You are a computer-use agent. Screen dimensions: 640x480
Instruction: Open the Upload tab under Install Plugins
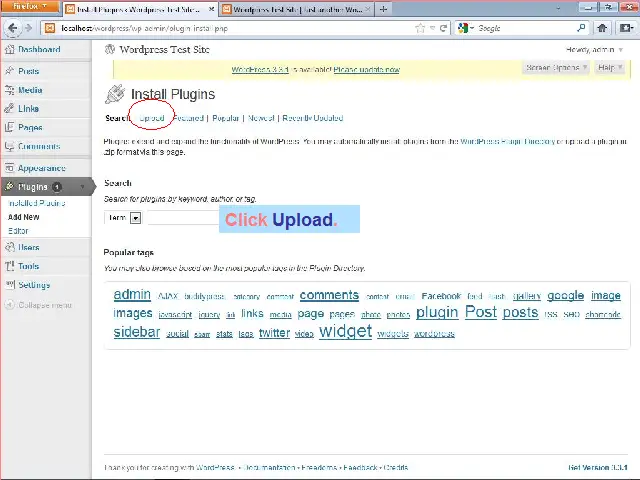click(x=151, y=118)
